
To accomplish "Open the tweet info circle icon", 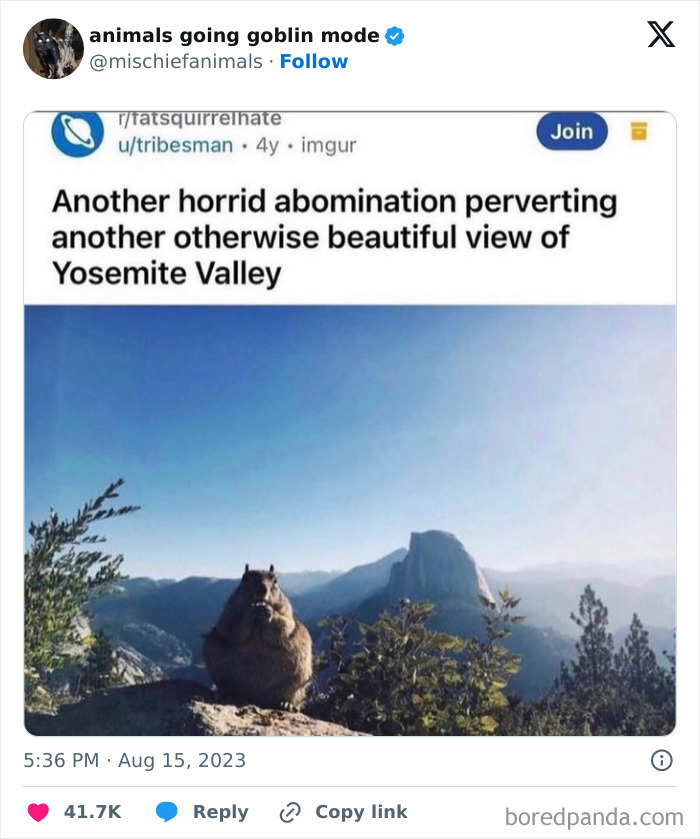I will [x=661, y=760].
